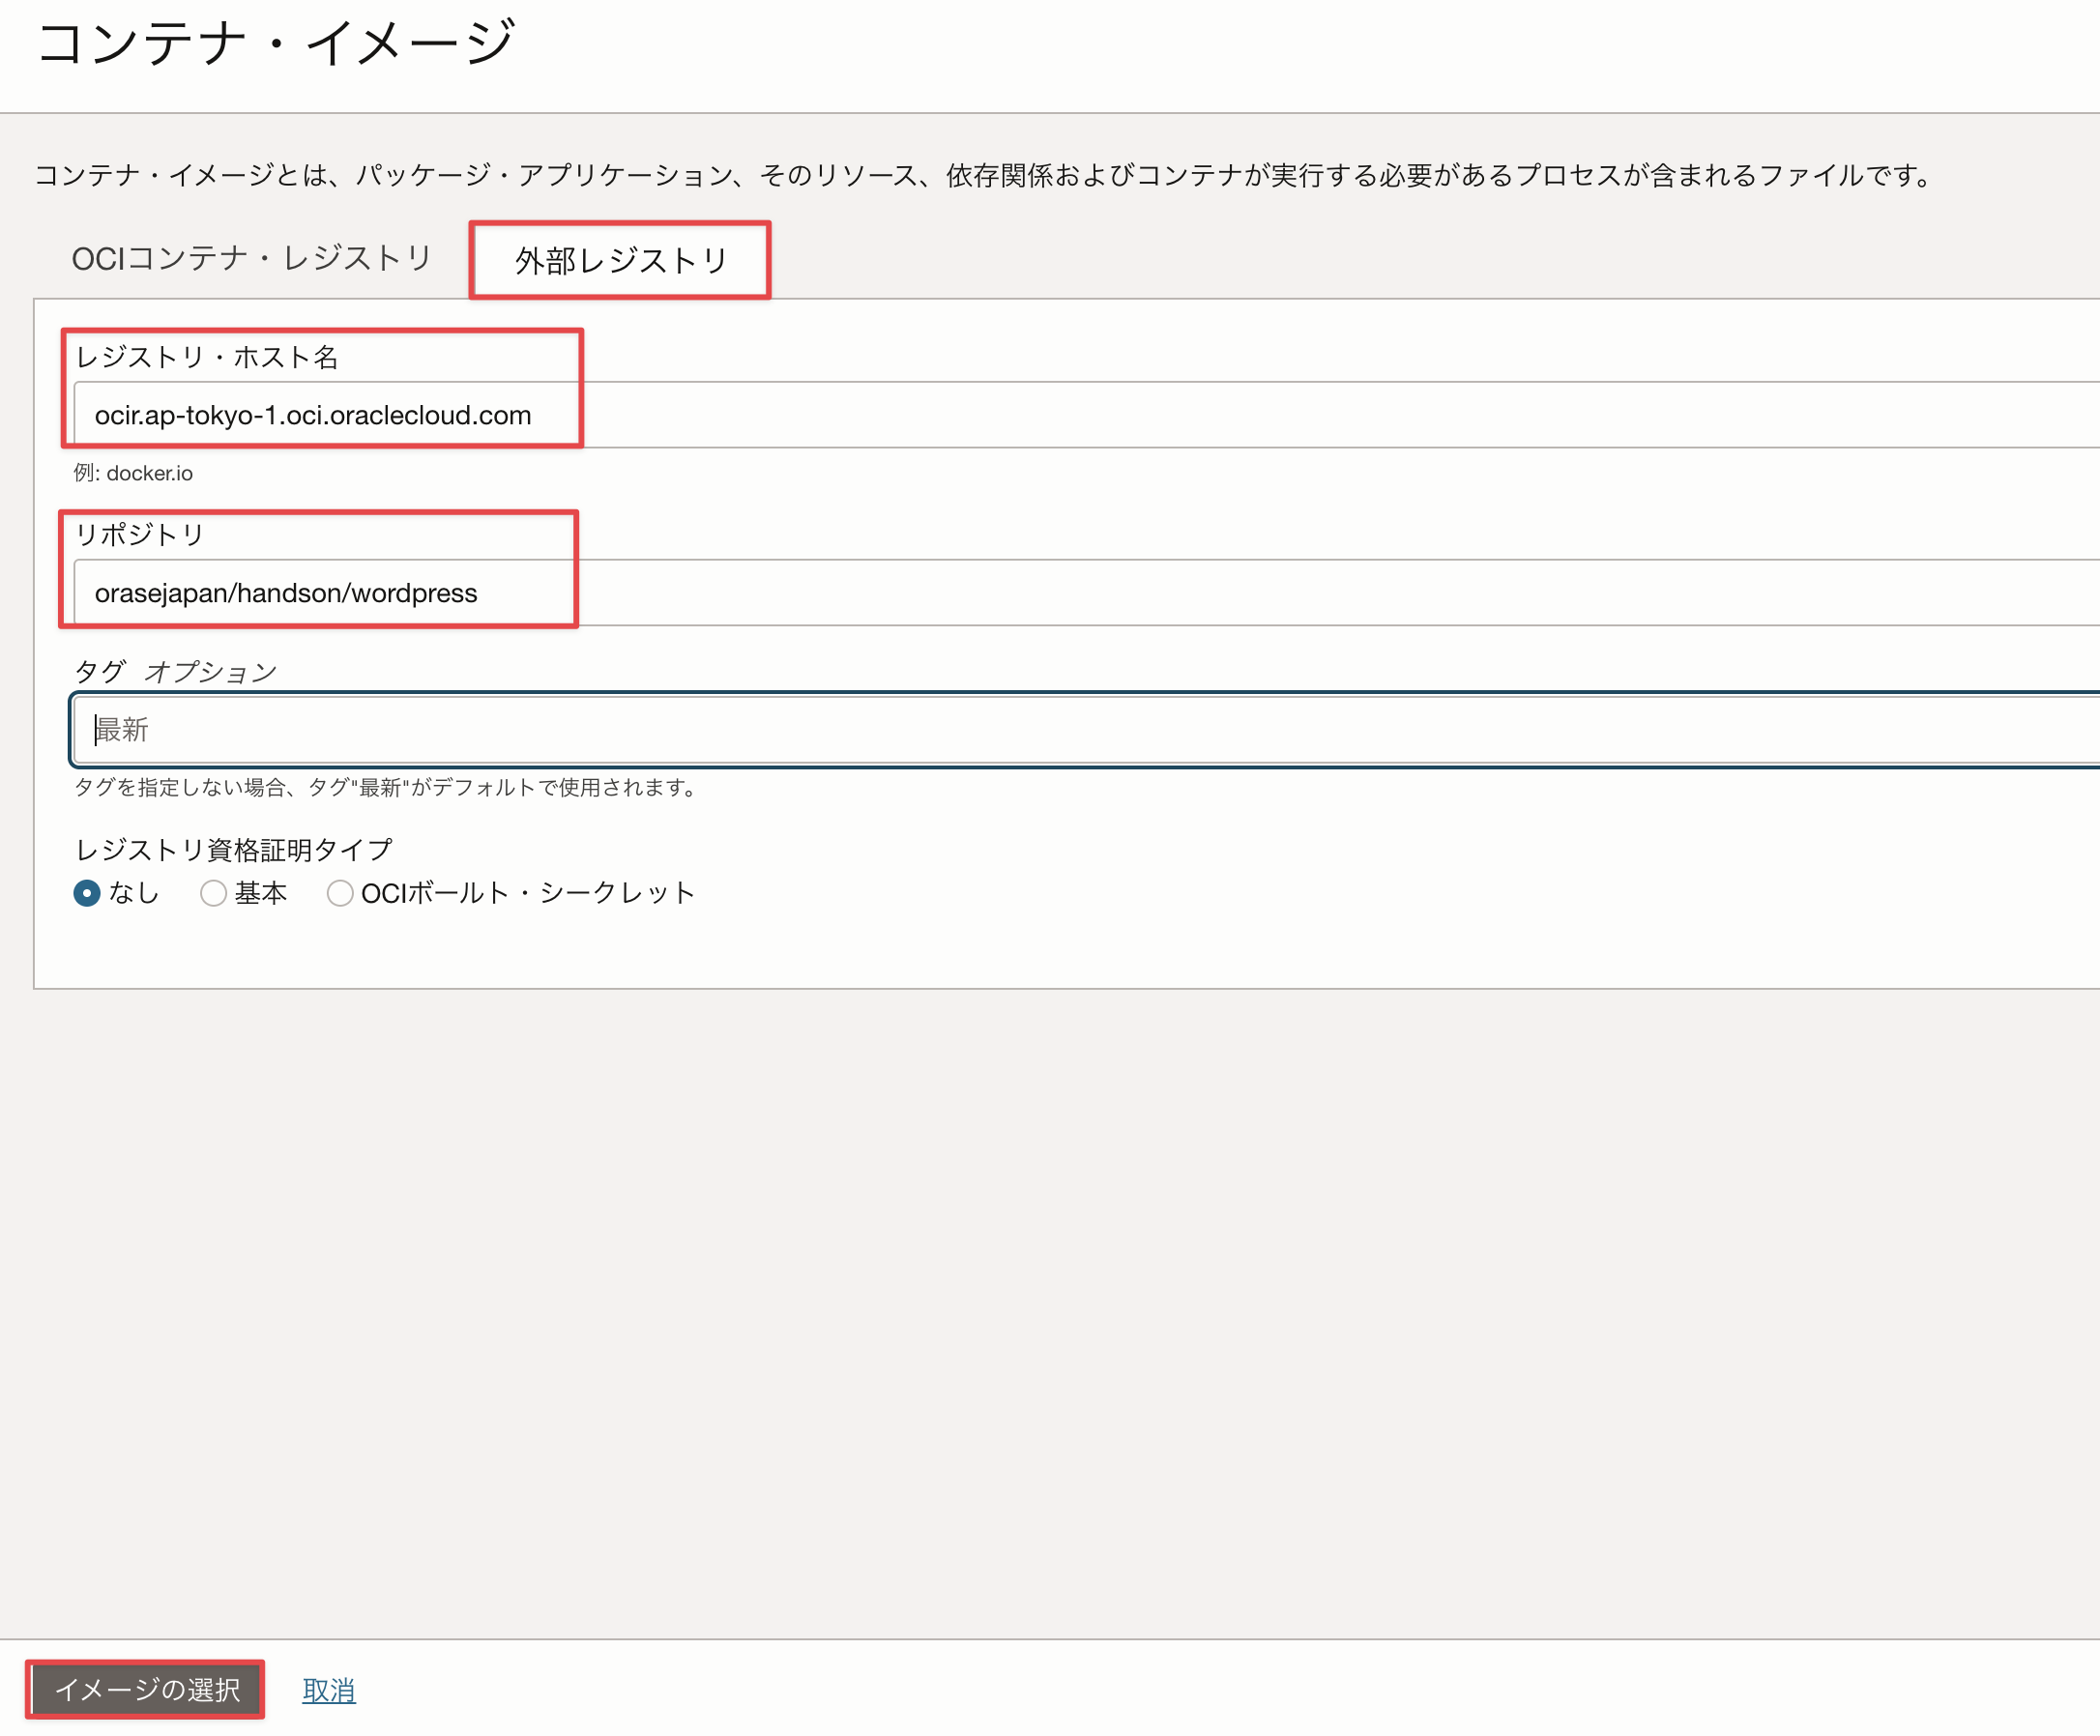Click the tag default 最新 help text
The height and width of the screenshot is (1736, 2100).
[385, 788]
